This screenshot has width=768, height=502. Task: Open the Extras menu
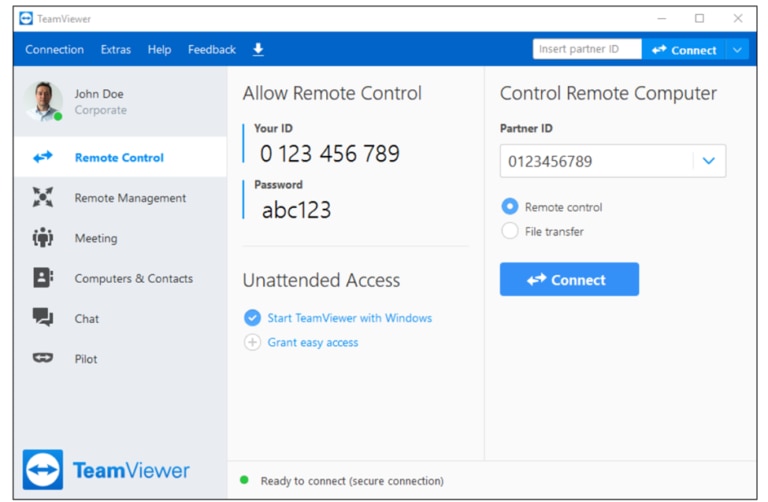pos(116,49)
